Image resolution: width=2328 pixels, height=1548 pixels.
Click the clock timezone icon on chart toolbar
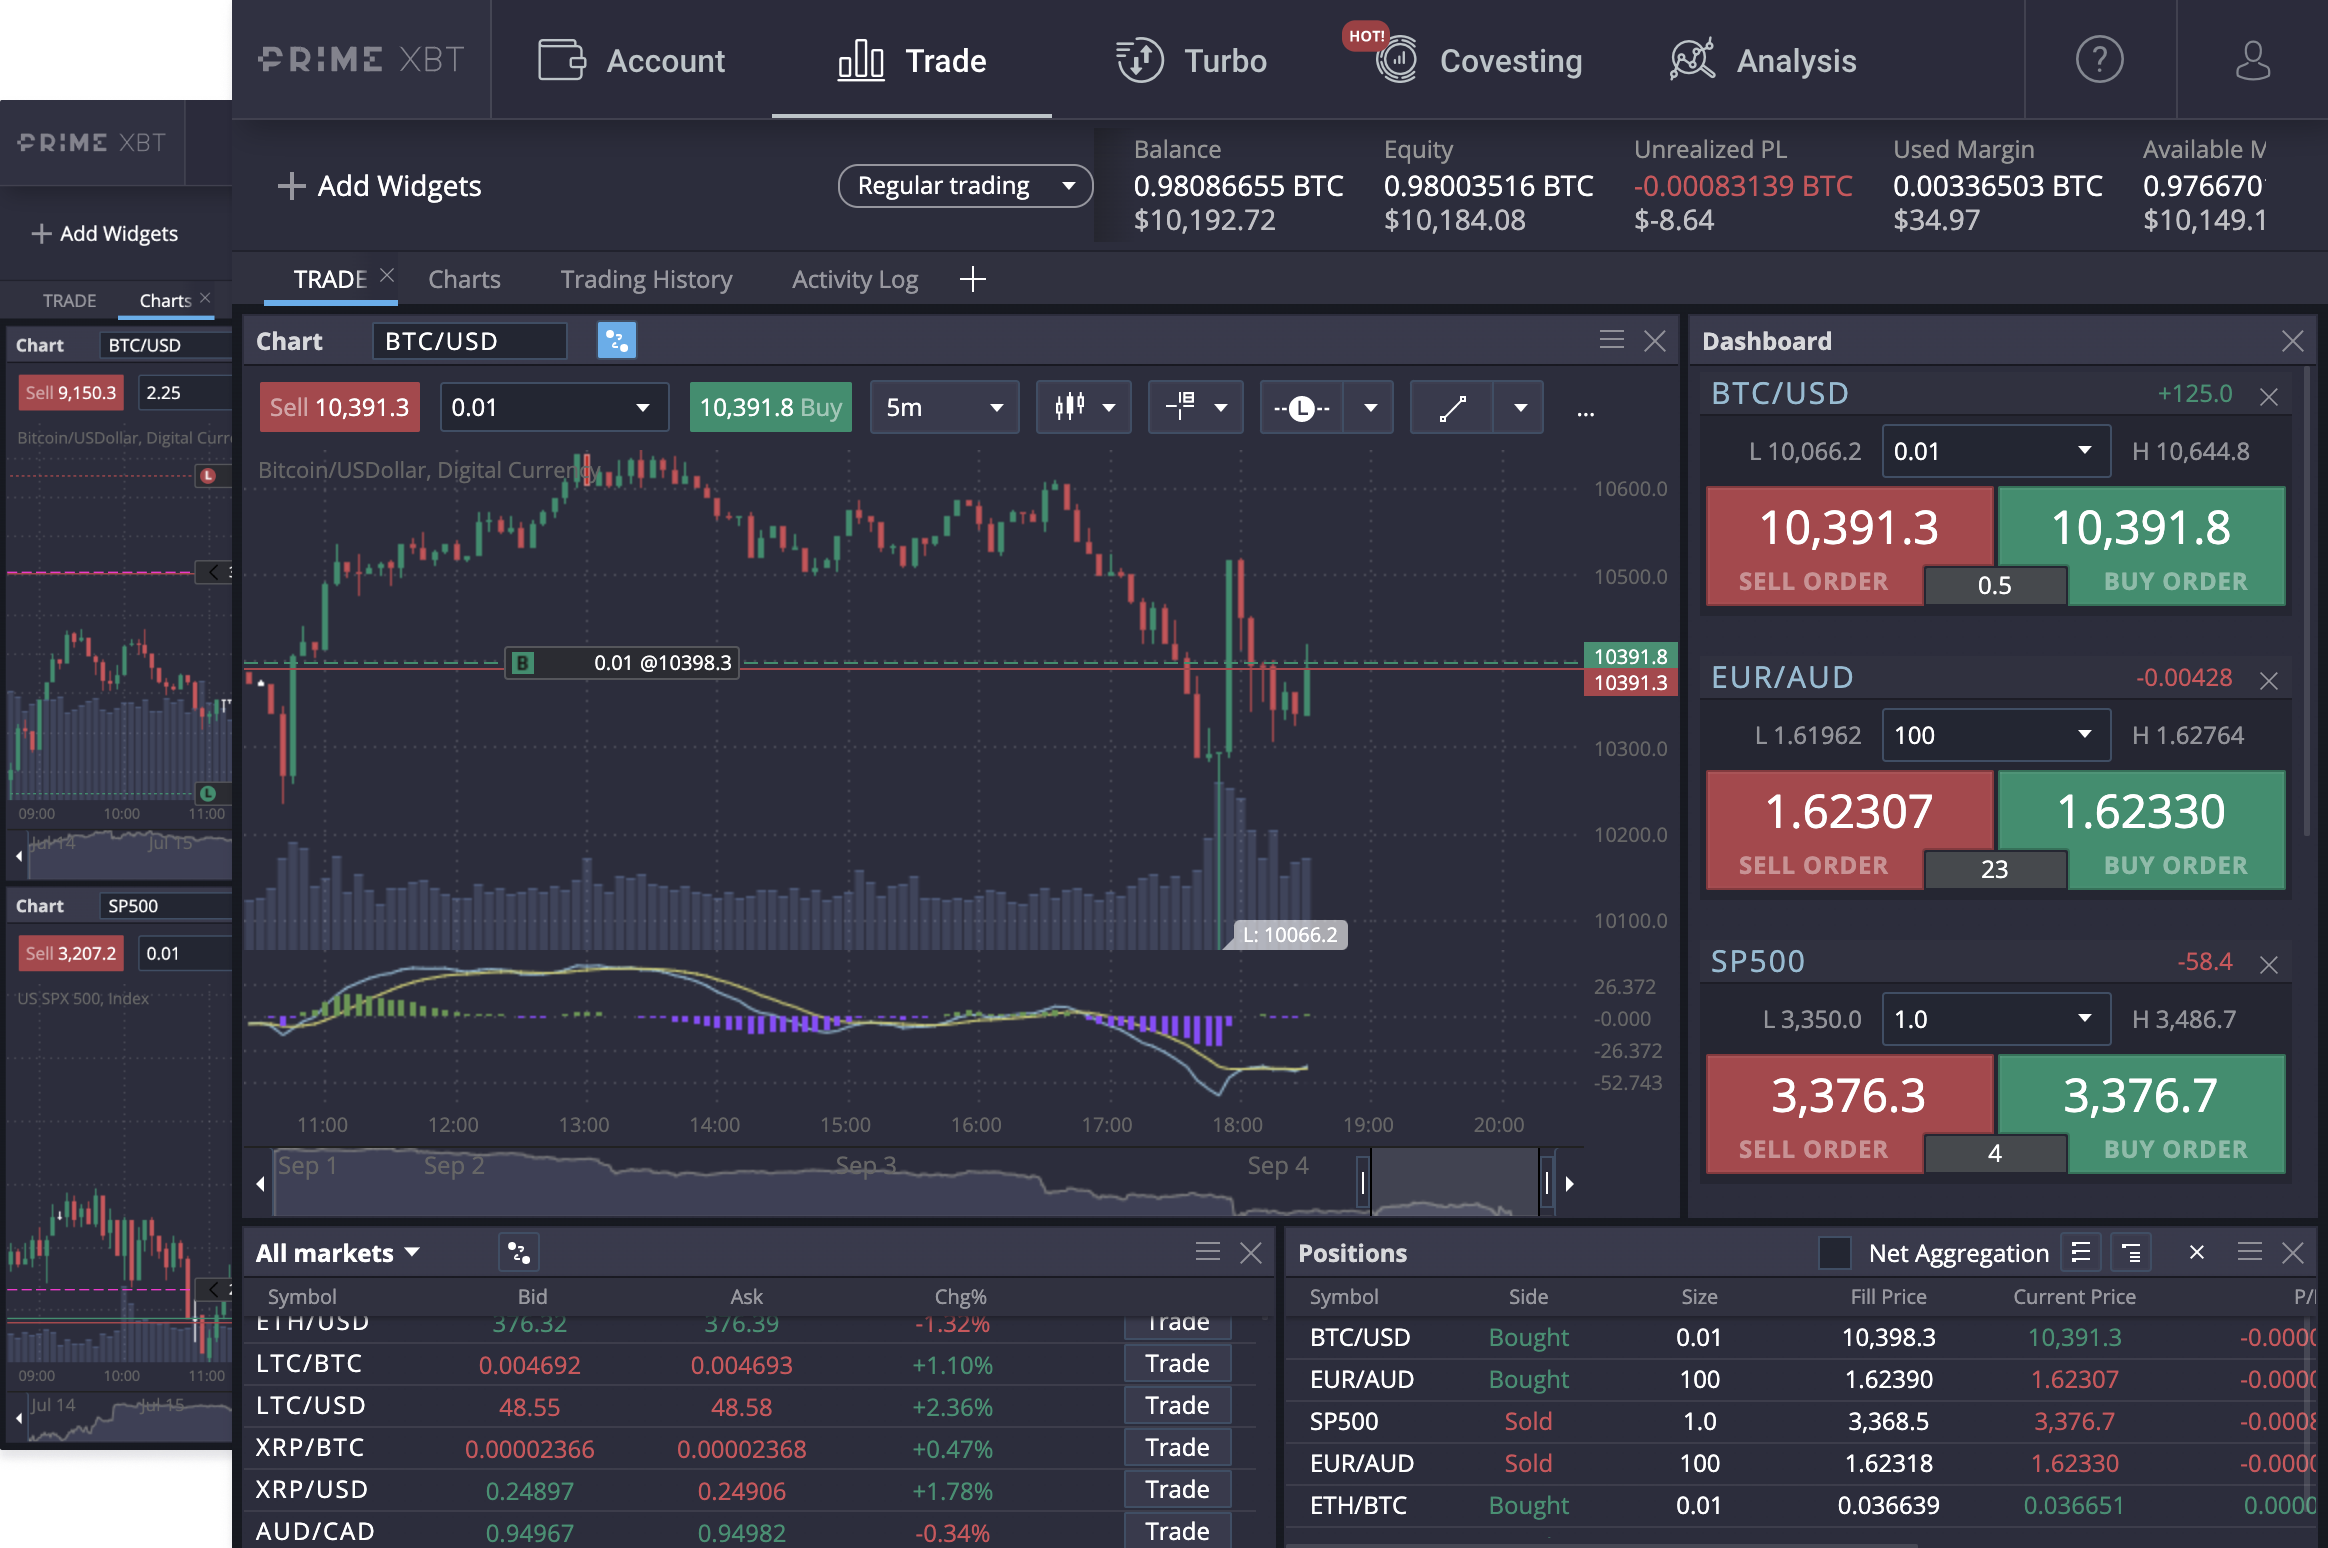coord(1305,407)
